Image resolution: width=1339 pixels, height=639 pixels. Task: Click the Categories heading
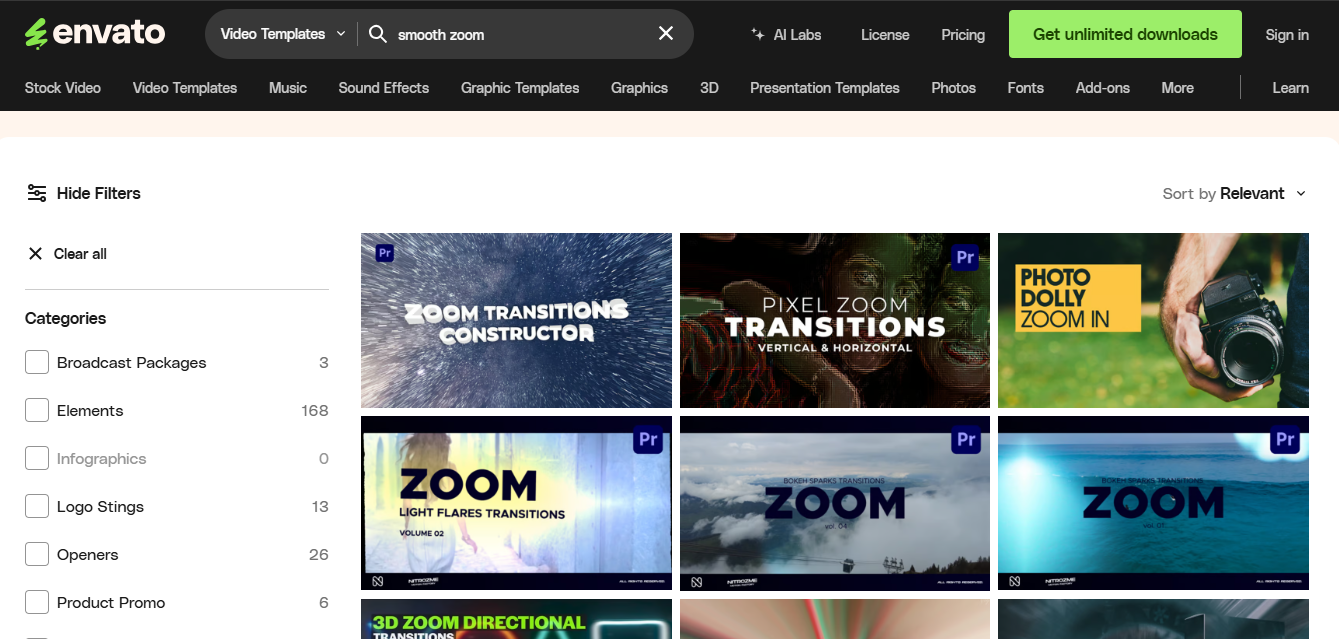[65, 318]
